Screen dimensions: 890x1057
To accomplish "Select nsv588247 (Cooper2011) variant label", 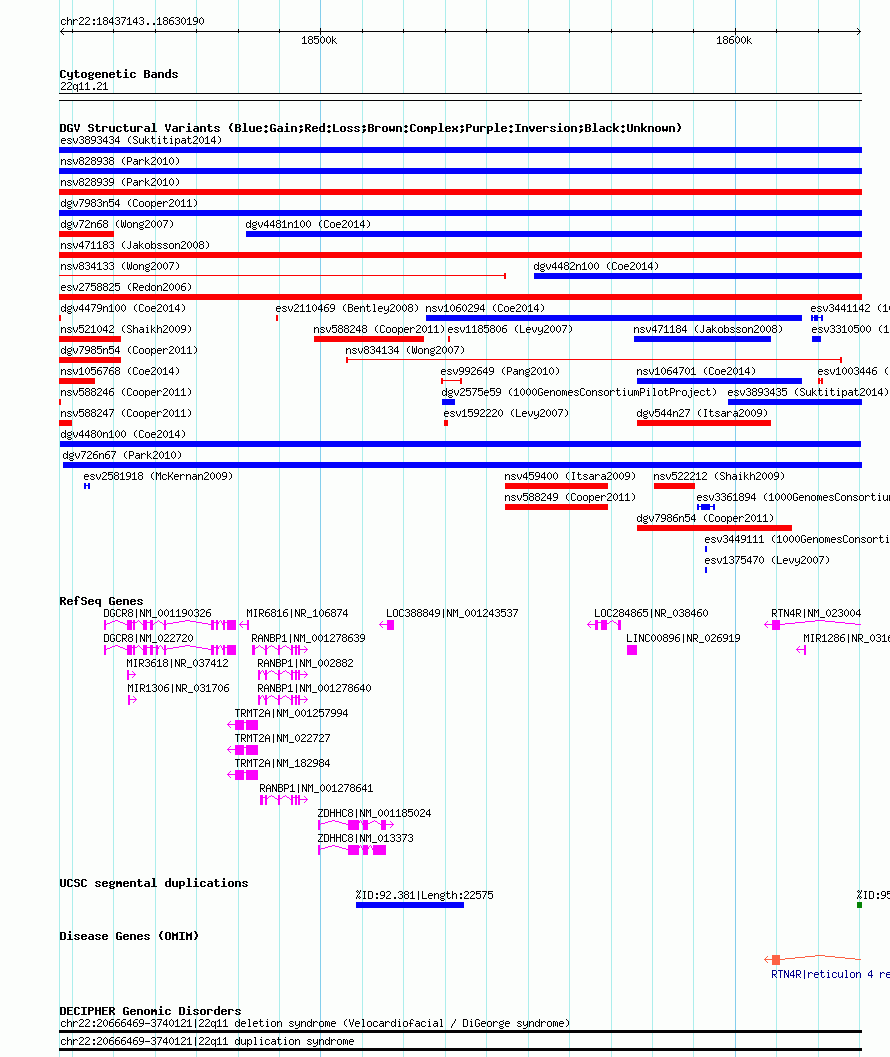I will [x=126, y=413].
